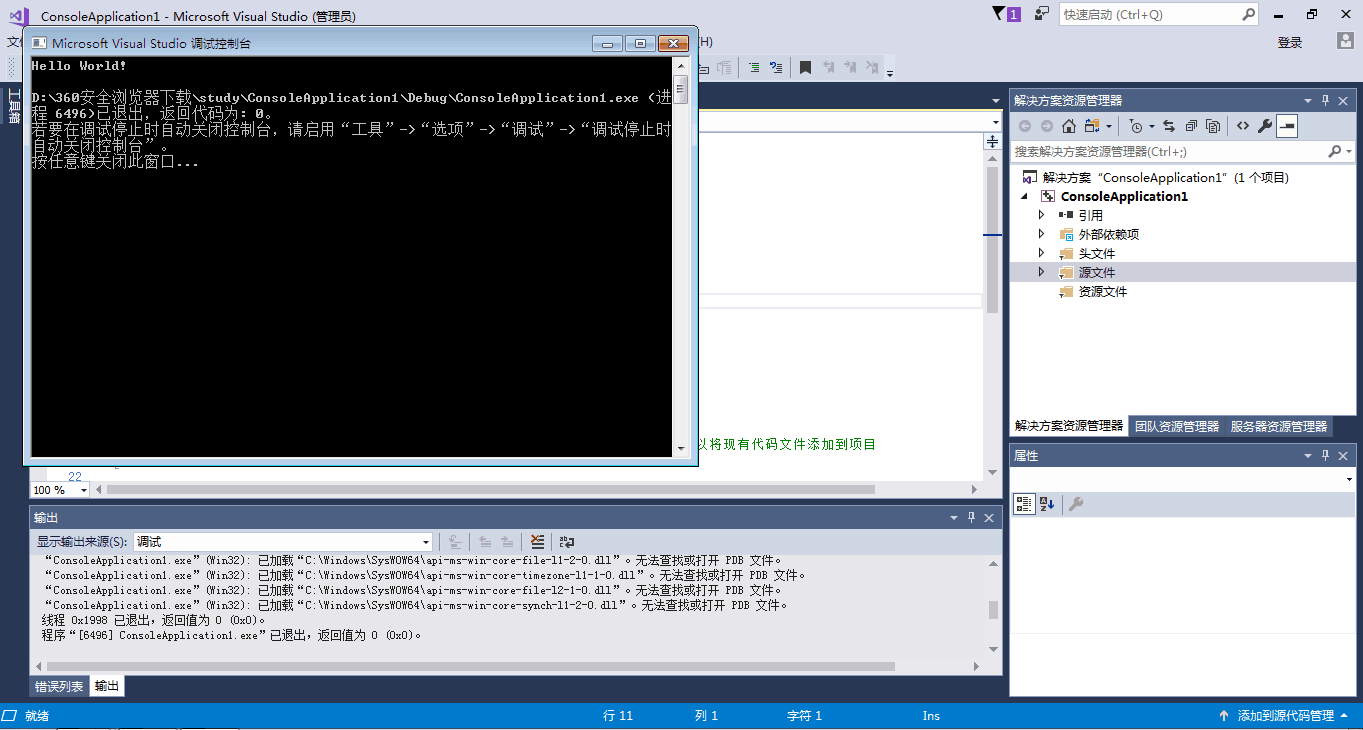1363x730 pixels.
Task: Expand the 源文件 tree node
Action: click(x=1040, y=272)
